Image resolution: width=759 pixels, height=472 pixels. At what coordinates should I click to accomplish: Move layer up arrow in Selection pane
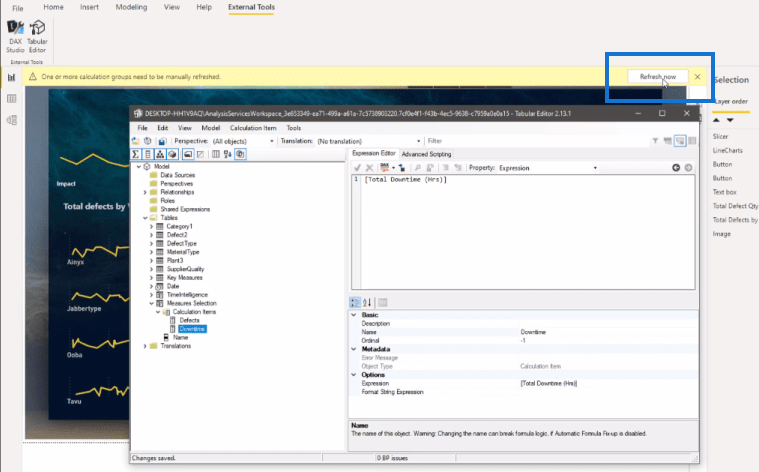716,120
